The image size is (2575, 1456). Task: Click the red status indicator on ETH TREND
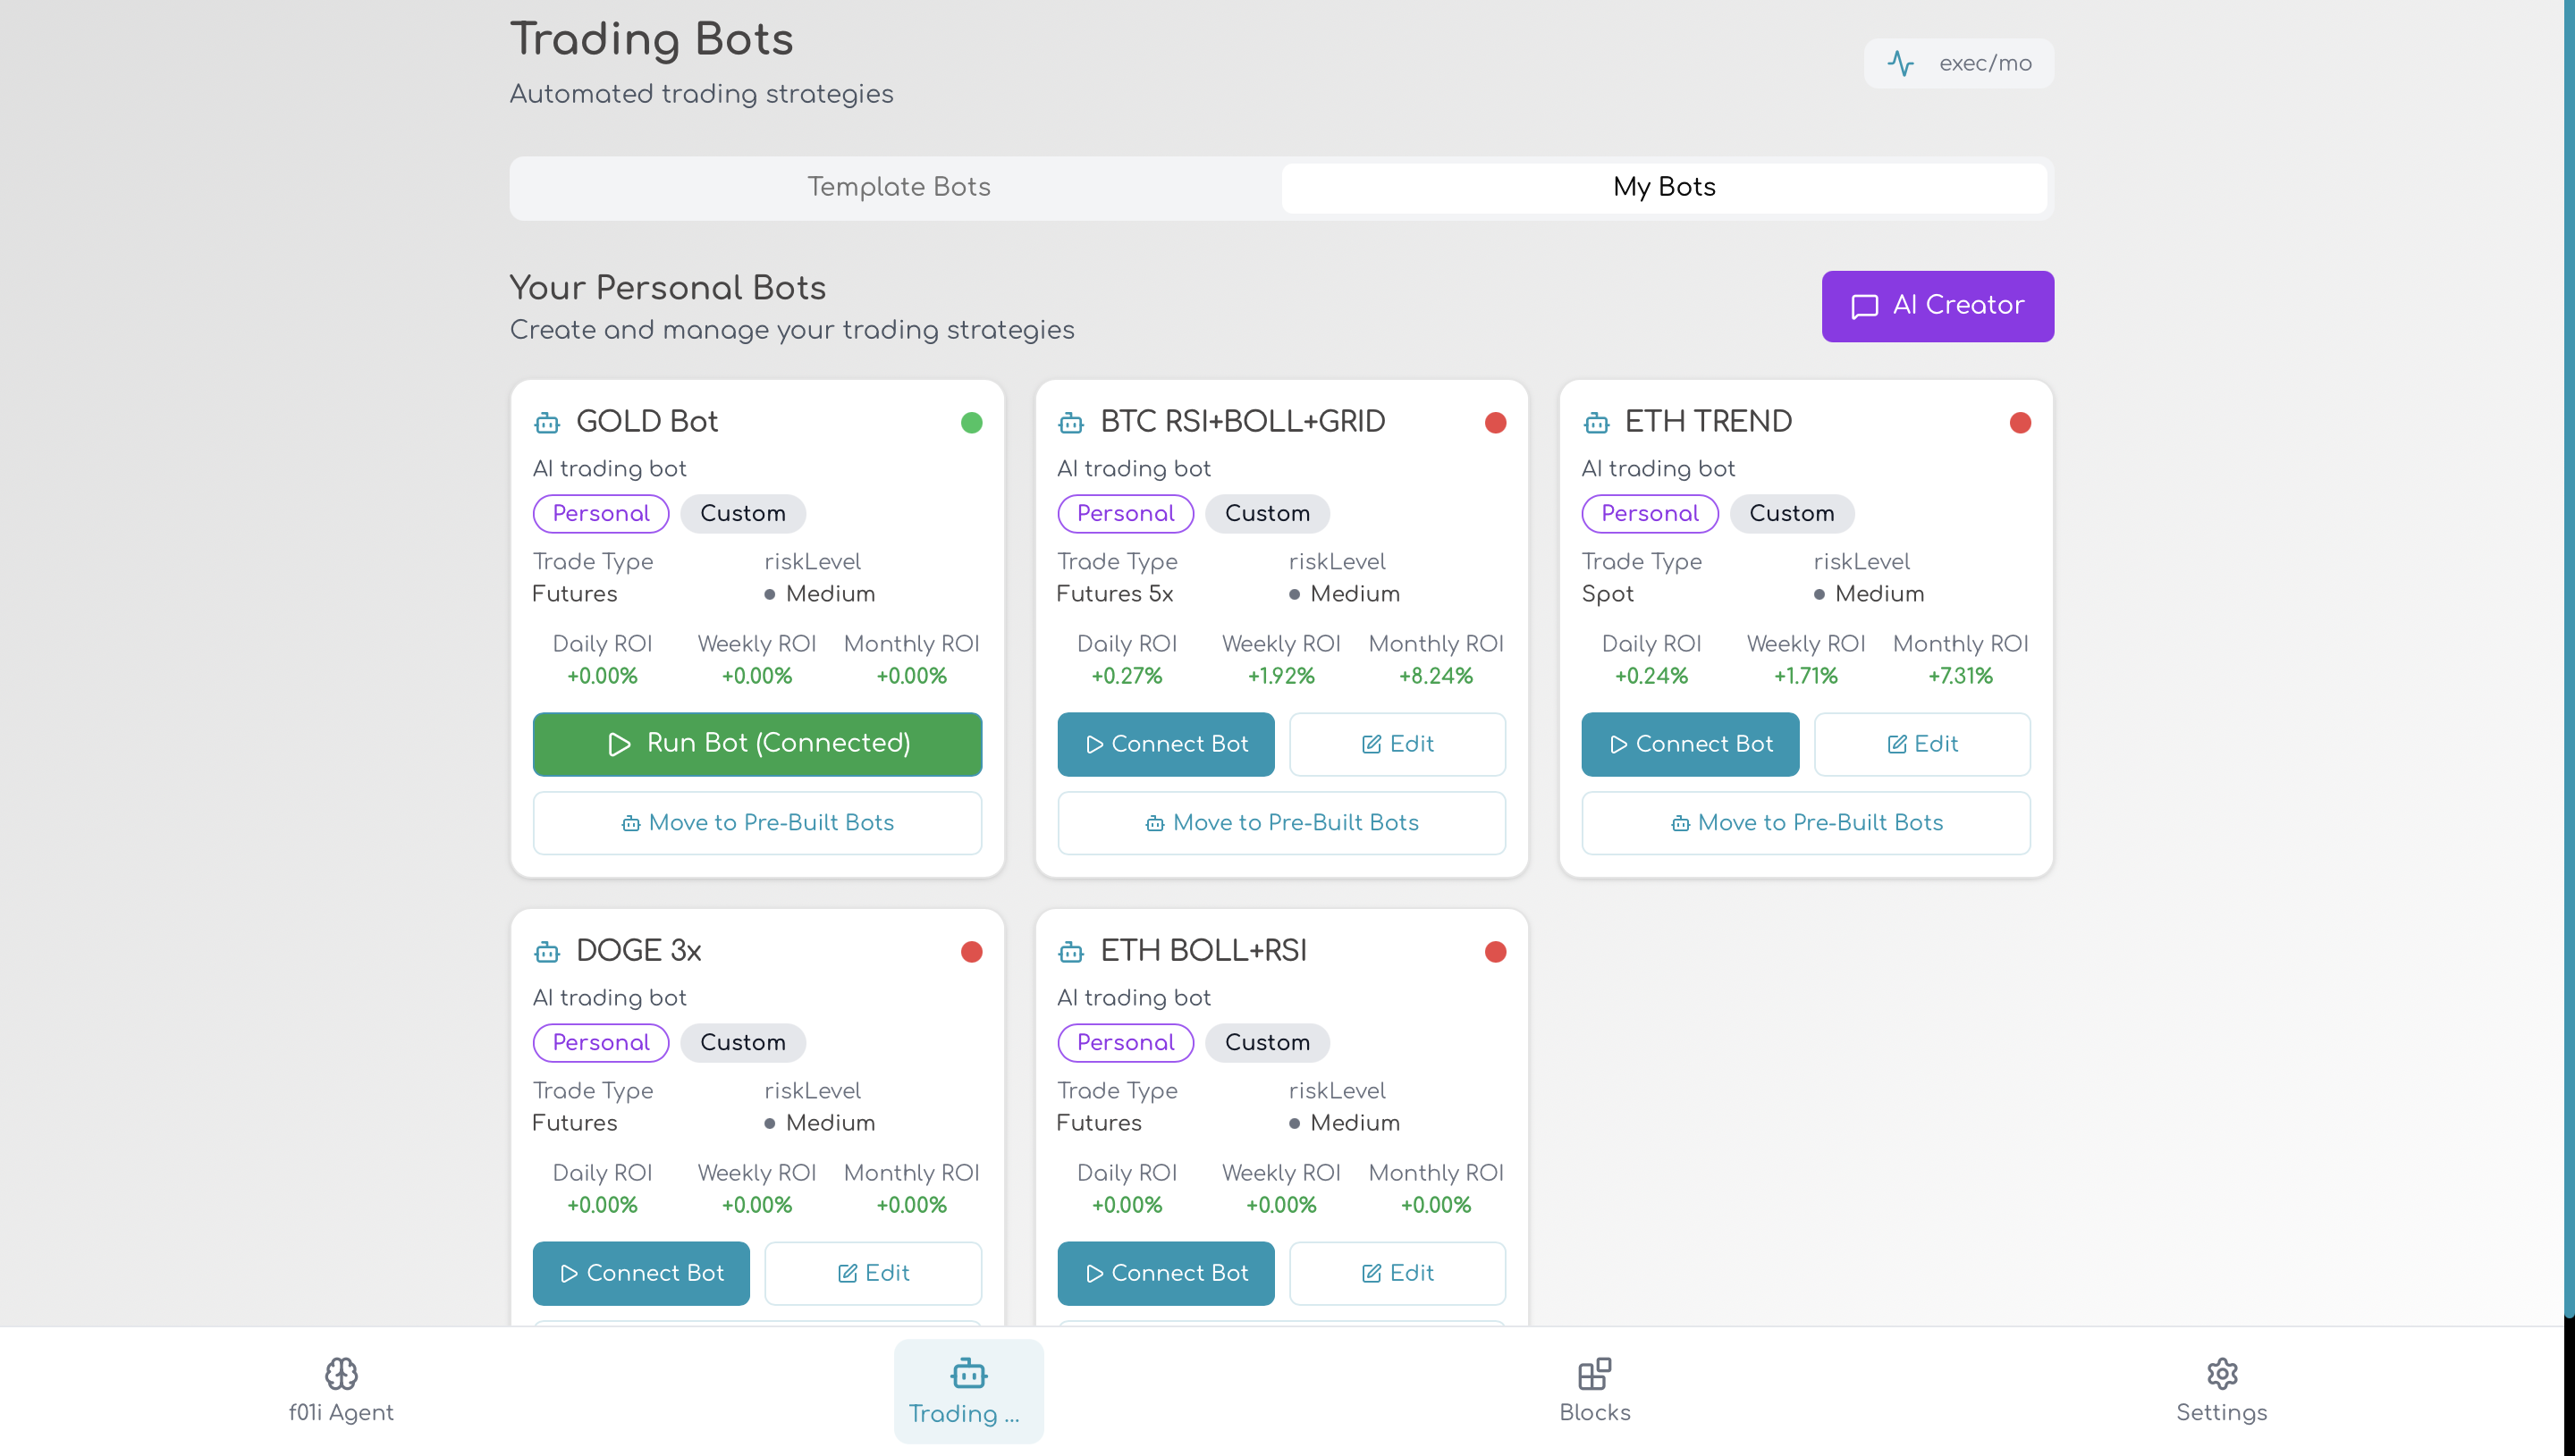pos(2019,422)
